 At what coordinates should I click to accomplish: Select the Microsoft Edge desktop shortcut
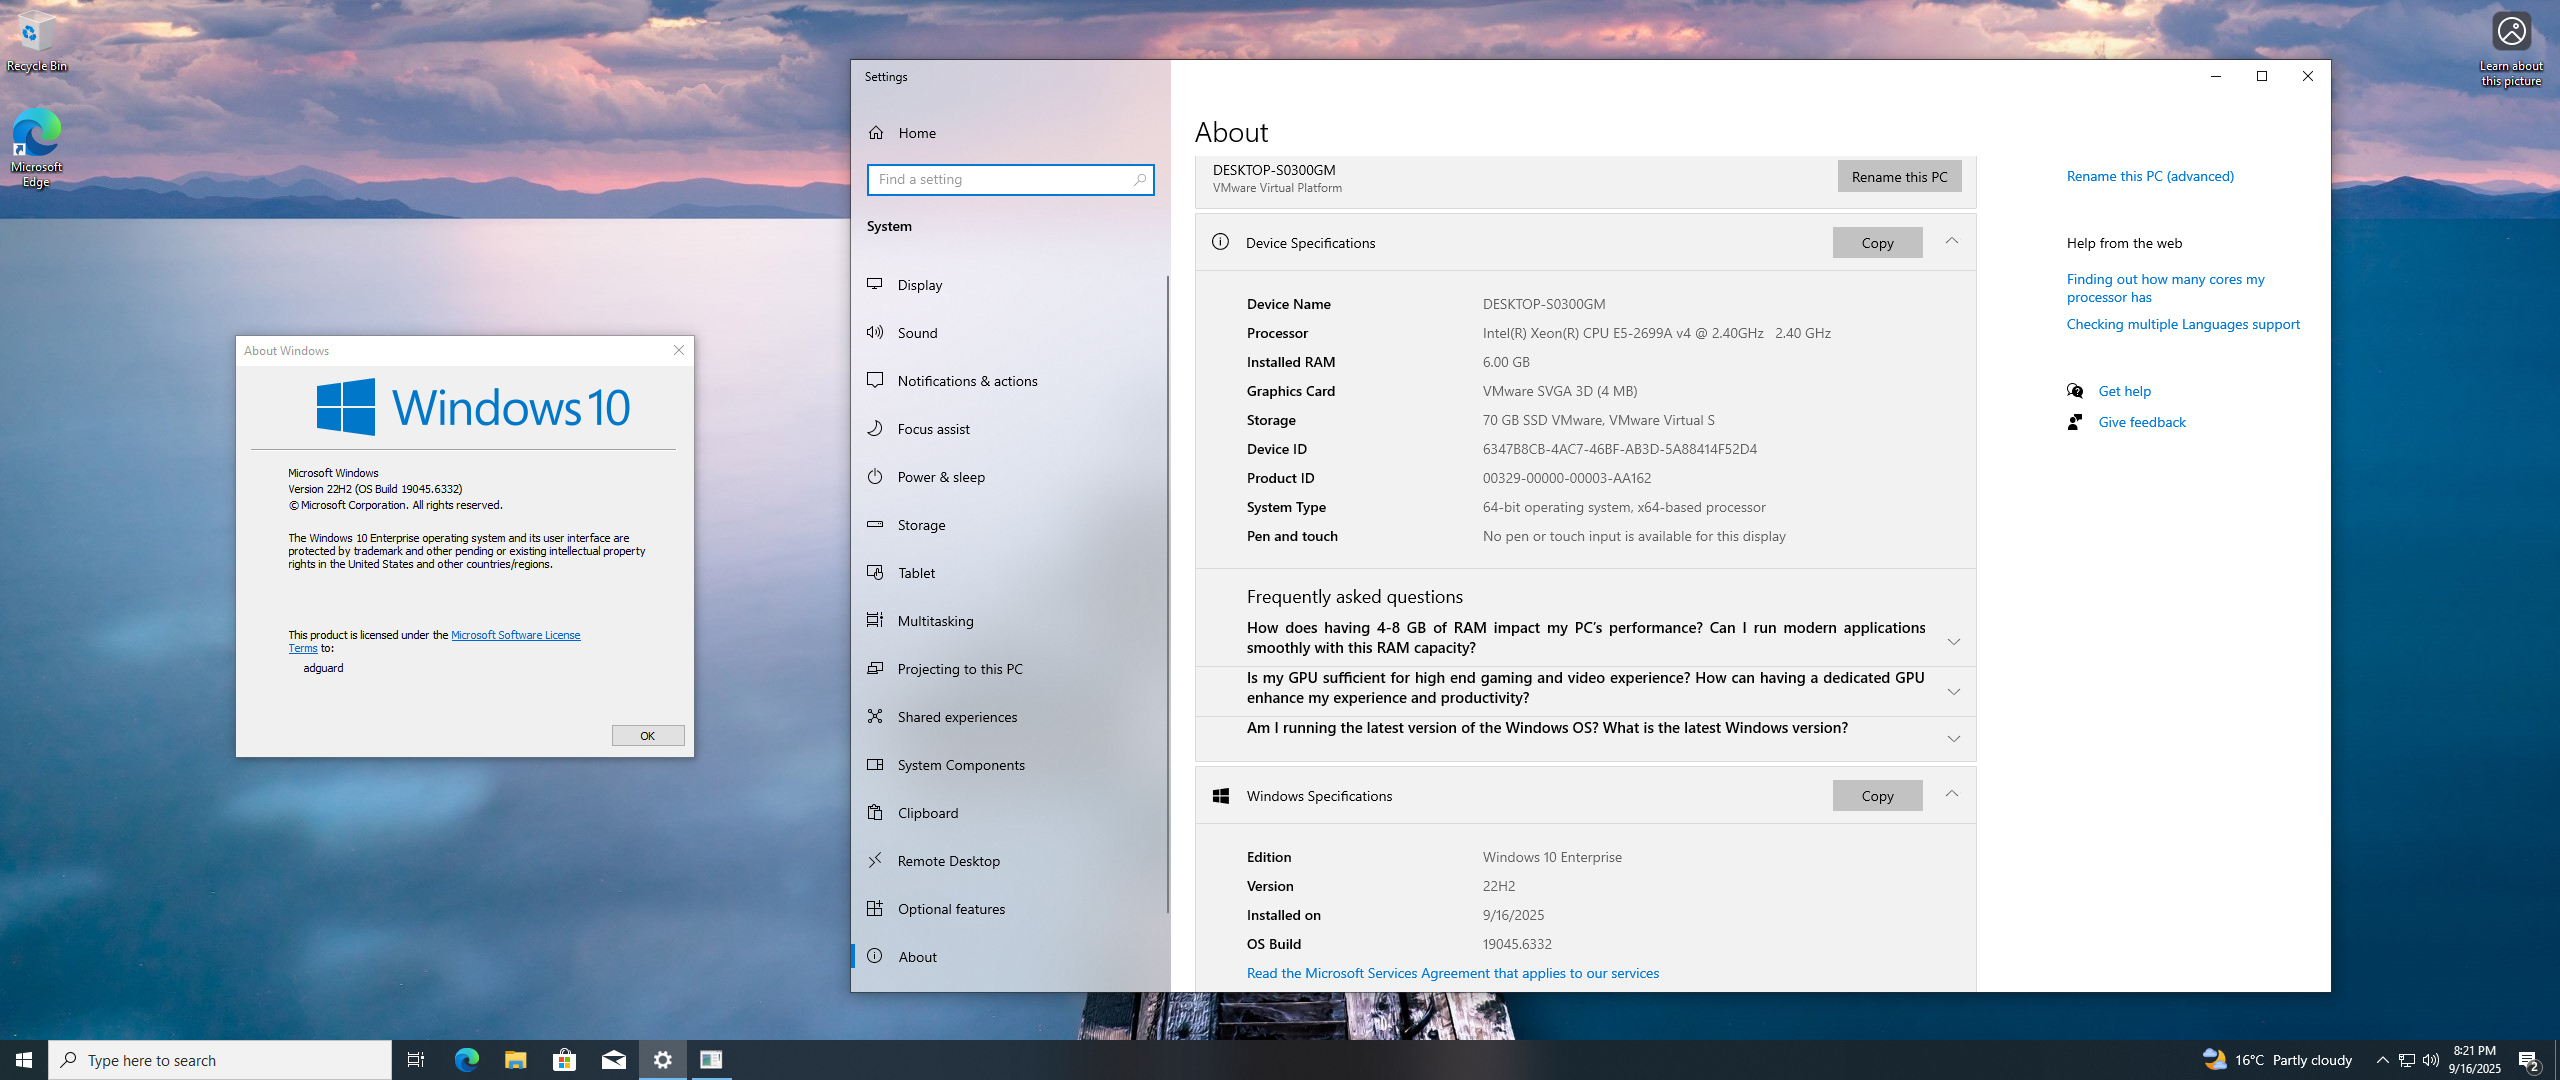36,148
